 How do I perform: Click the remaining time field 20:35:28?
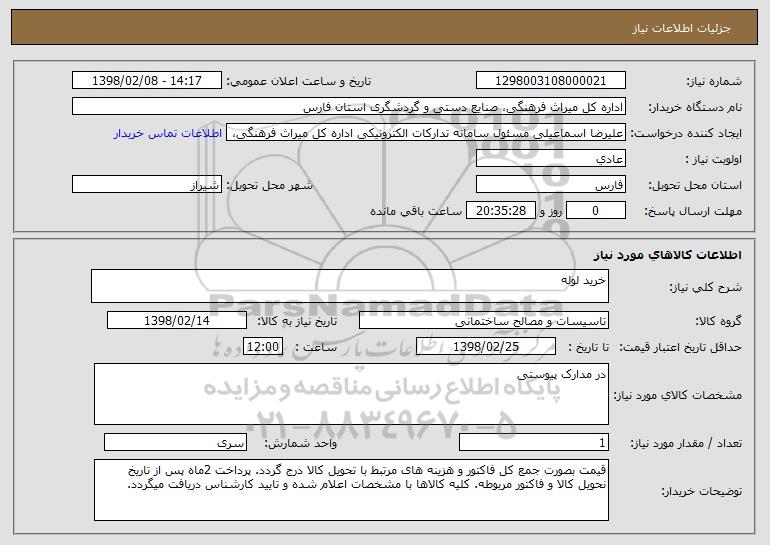pos(500,210)
